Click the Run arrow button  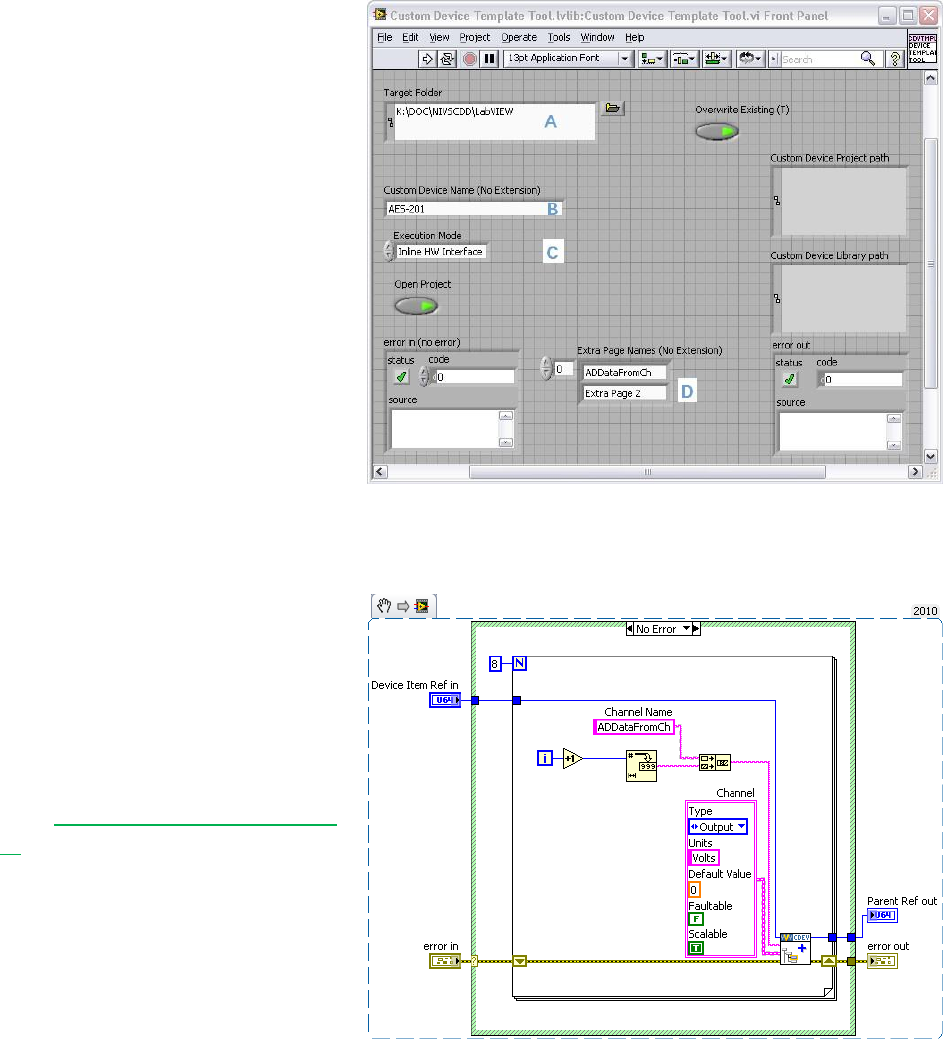tap(427, 59)
